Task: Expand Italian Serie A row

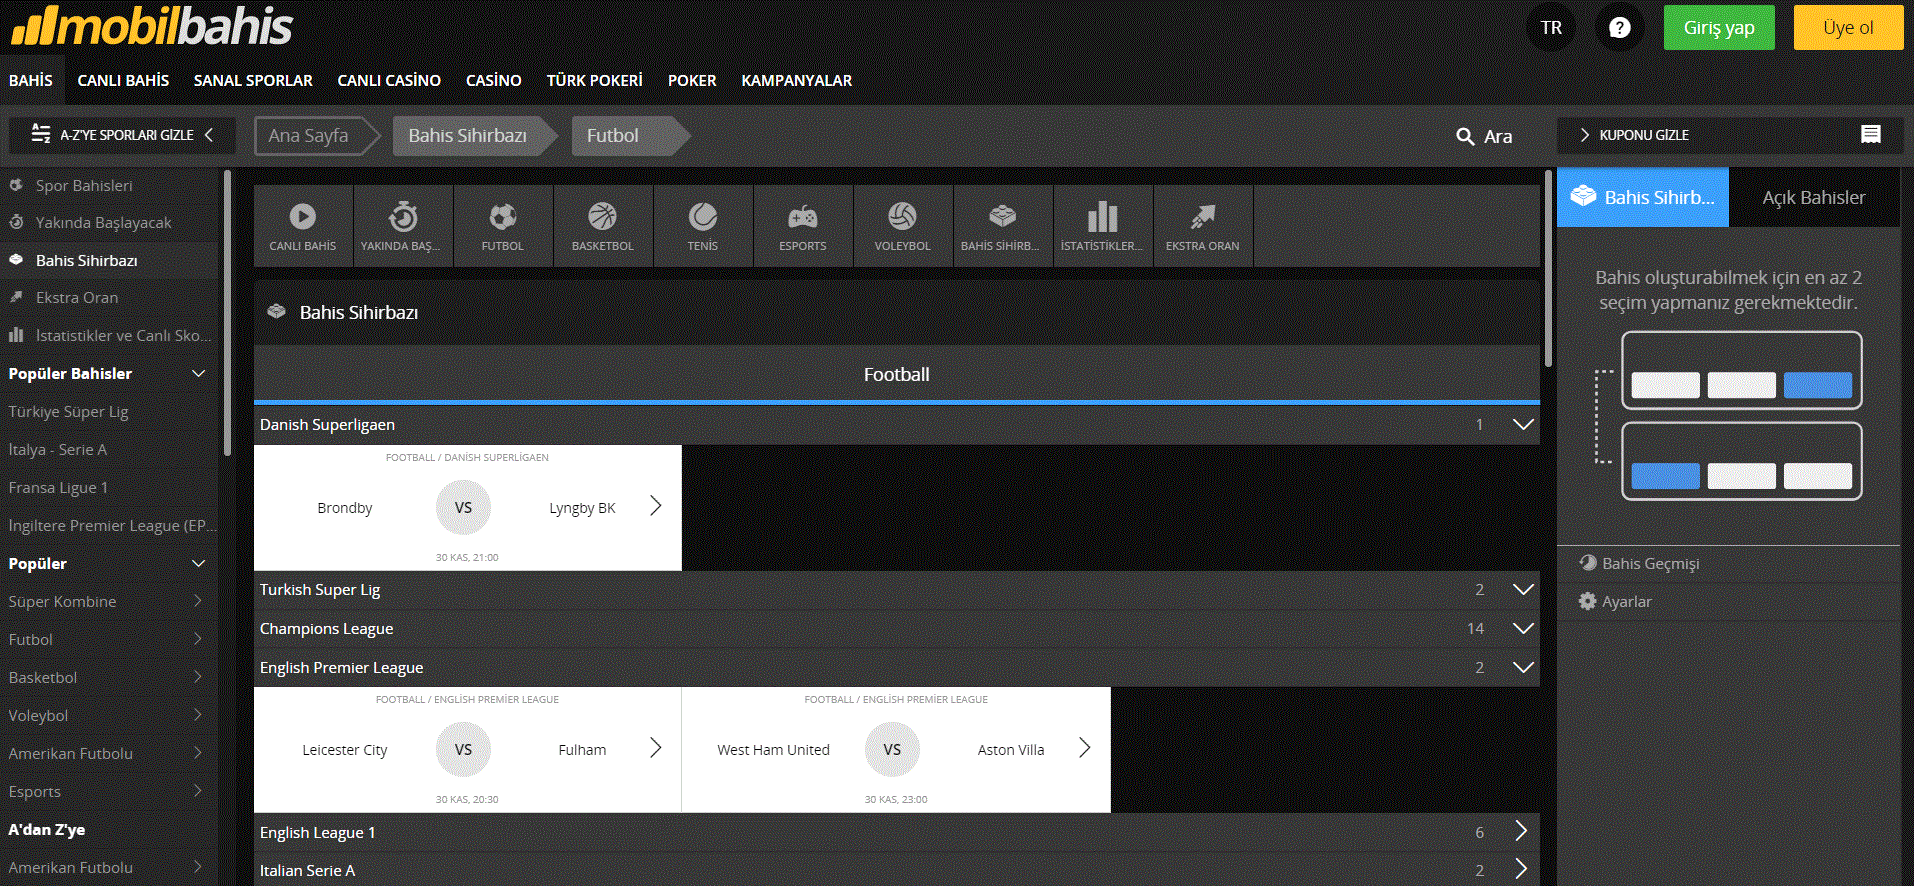Action: pos(896,870)
